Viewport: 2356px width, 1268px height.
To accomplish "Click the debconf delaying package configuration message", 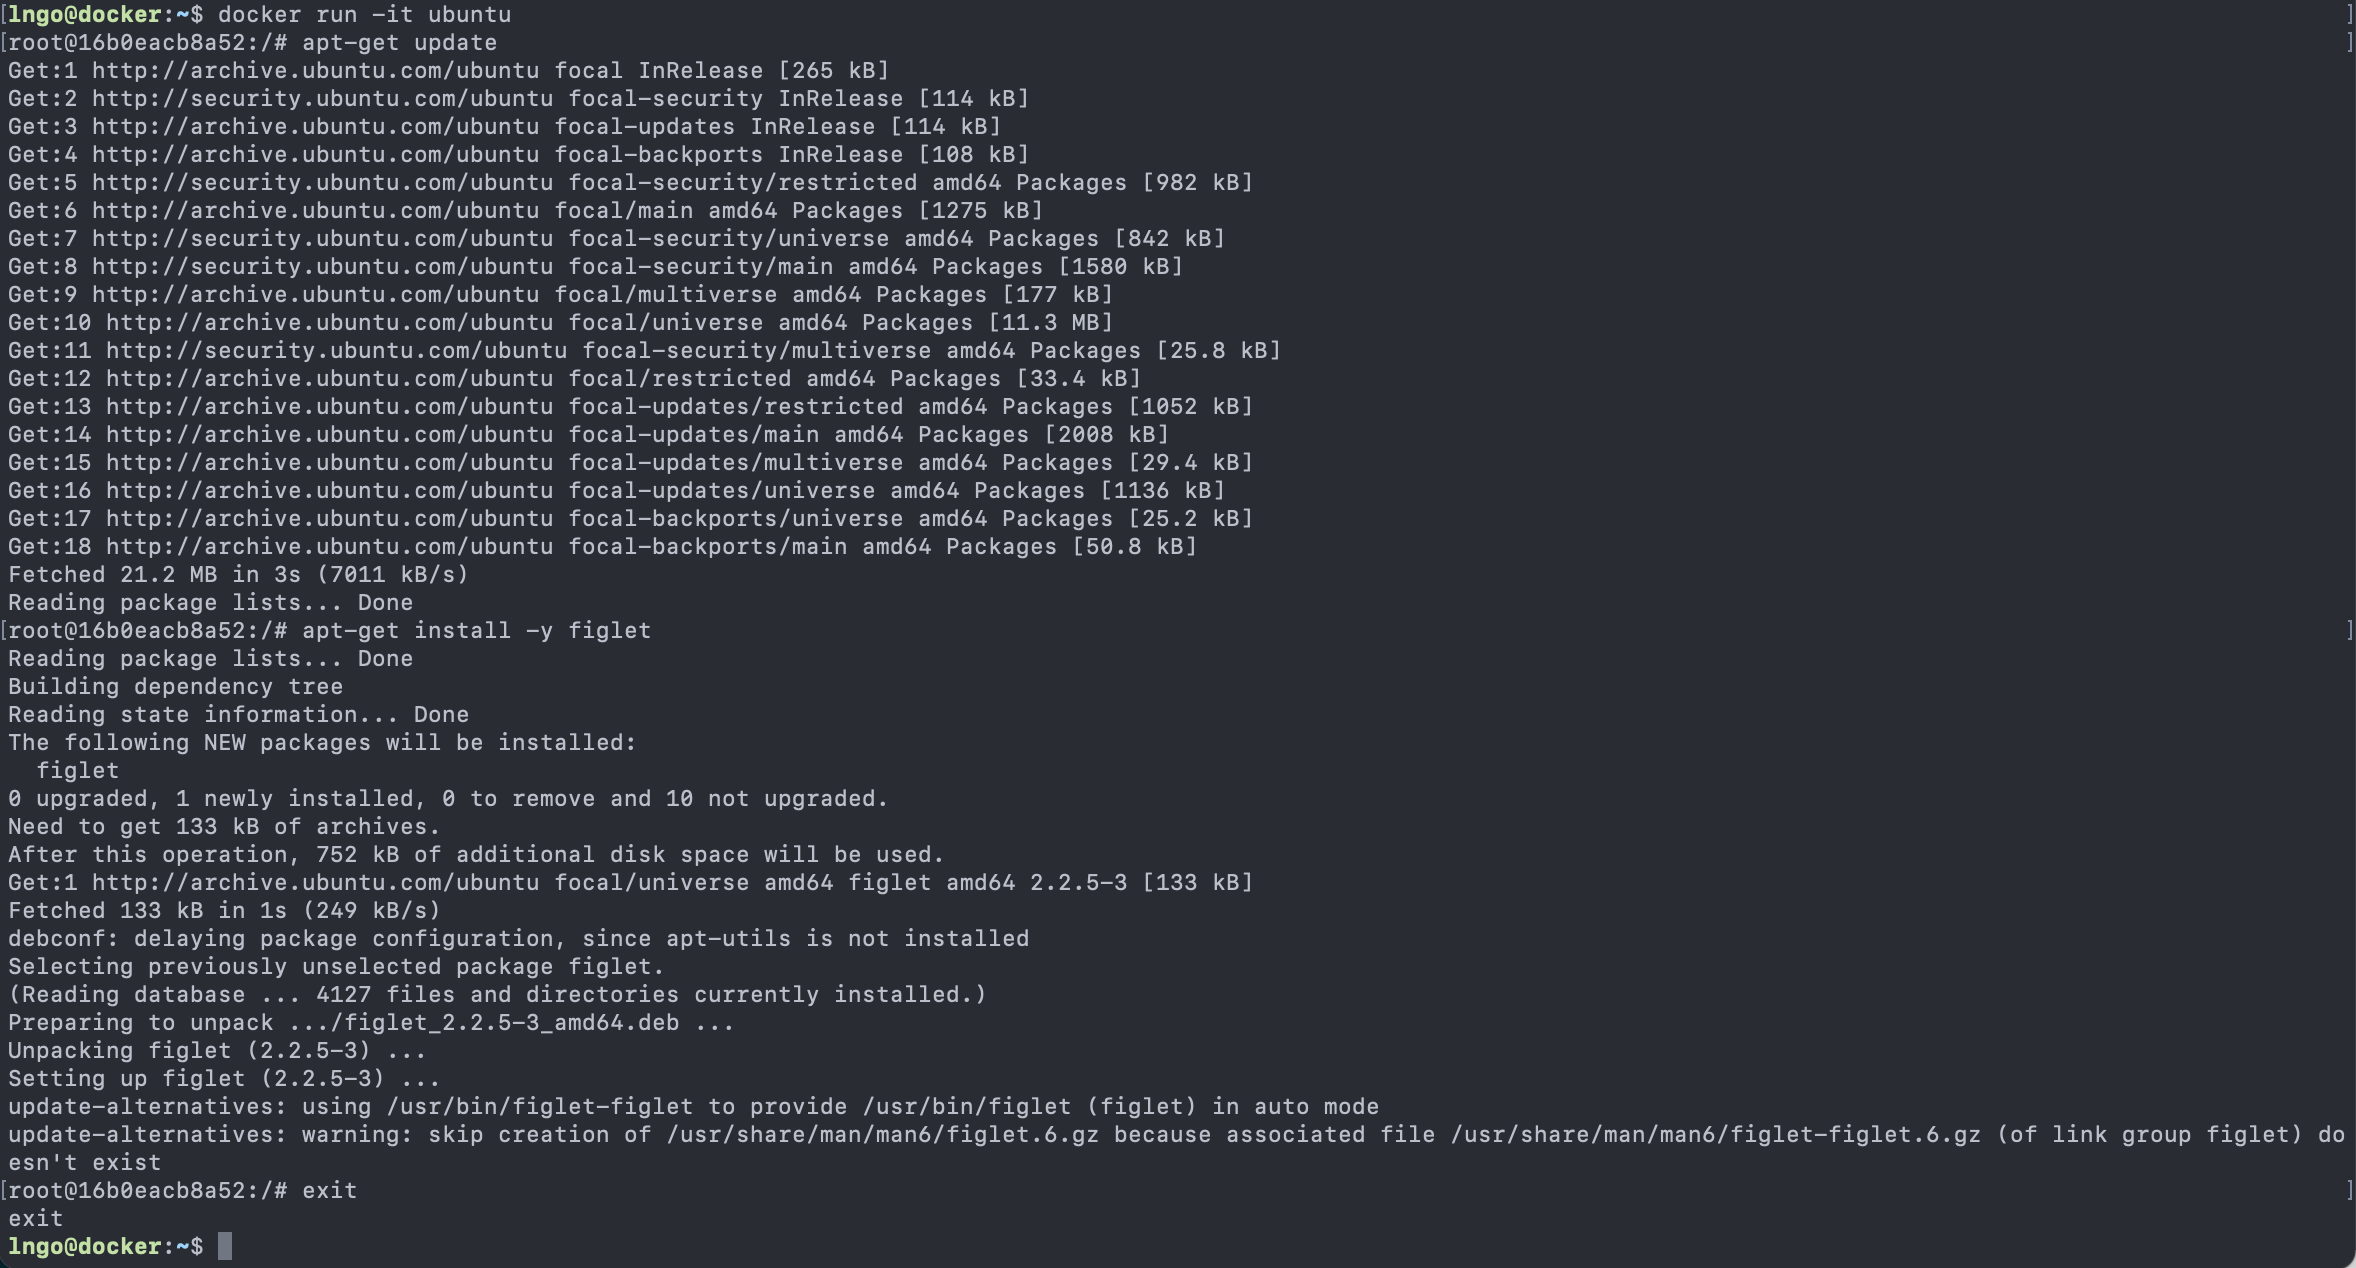I will [x=518, y=939].
